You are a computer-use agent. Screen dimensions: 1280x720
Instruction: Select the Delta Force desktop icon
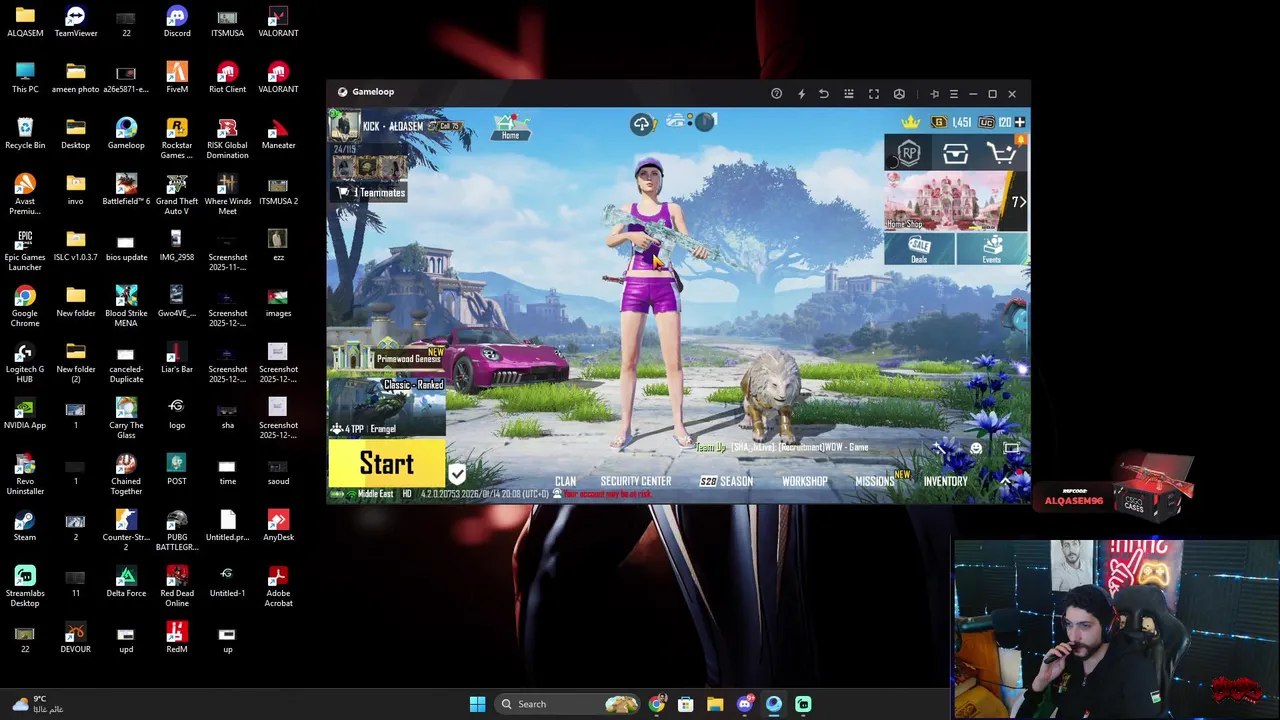point(126,582)
